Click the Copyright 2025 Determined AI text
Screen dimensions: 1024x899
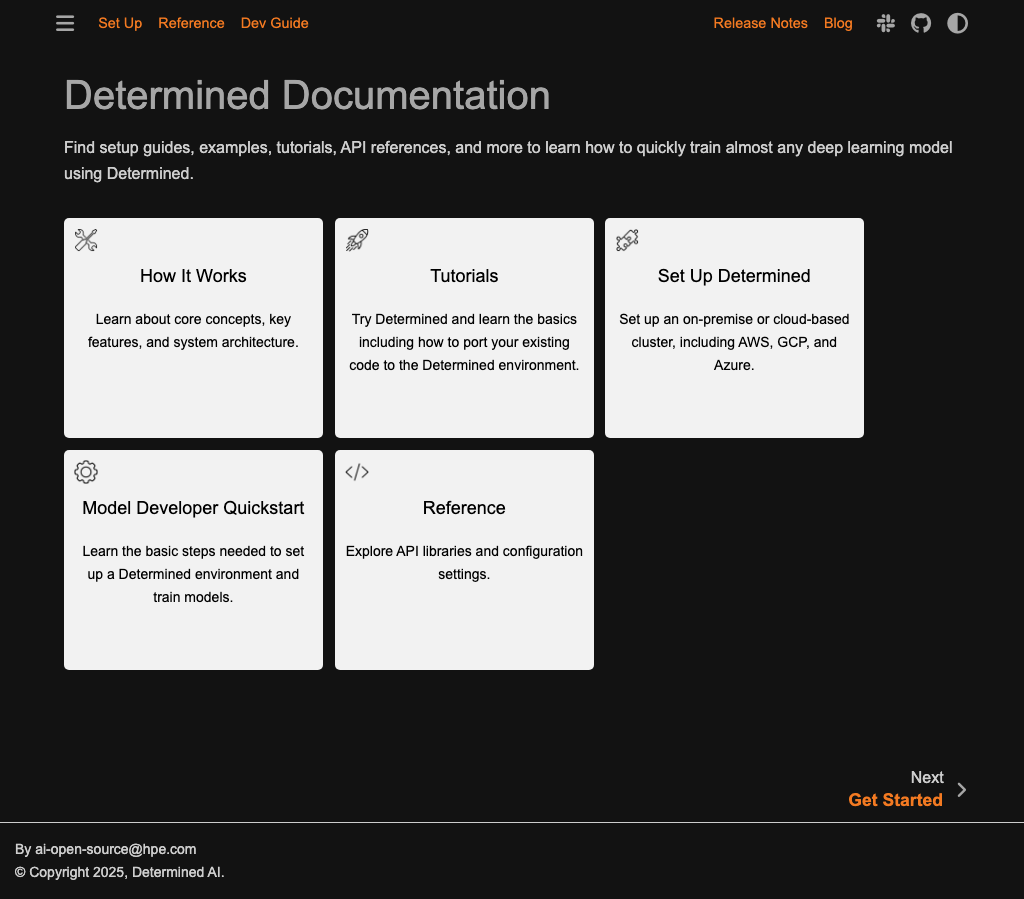tap(120, 872)
